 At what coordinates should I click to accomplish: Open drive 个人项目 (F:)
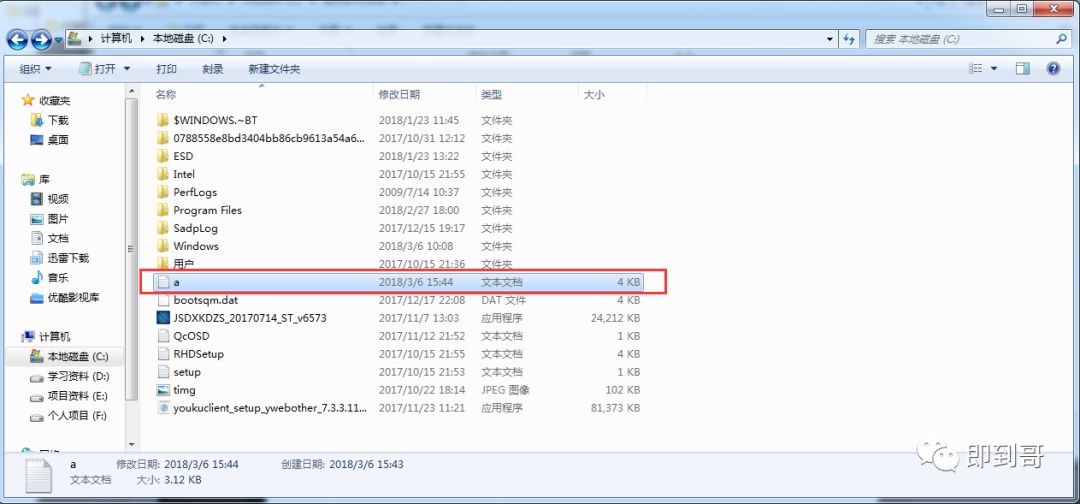(69, 416)
